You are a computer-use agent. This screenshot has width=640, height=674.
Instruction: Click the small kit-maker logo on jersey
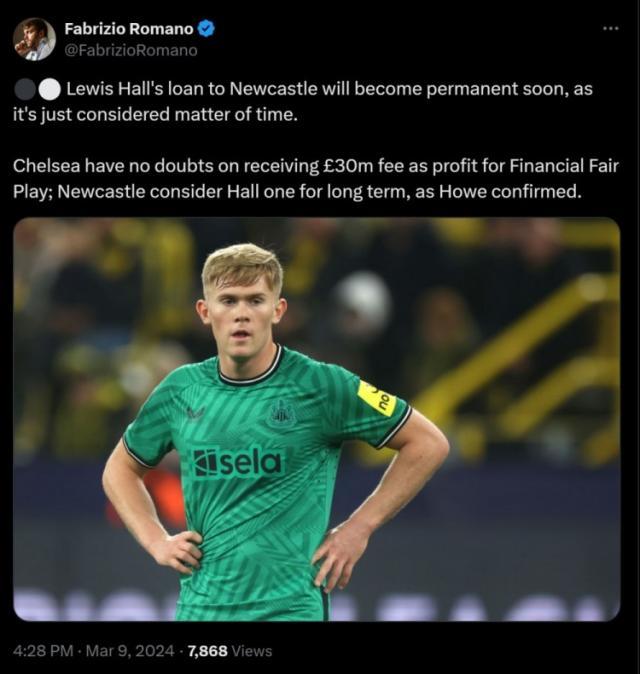coord(194,413)
